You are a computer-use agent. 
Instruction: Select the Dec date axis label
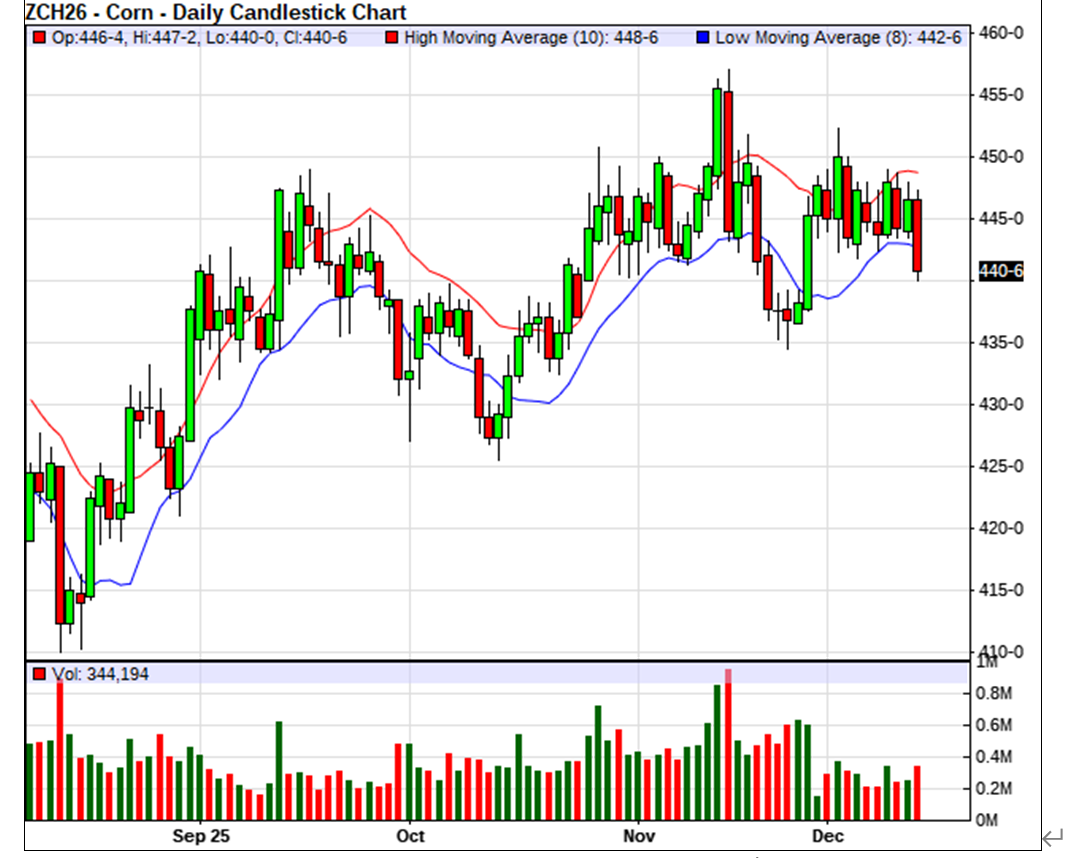[x=828, y=836]
